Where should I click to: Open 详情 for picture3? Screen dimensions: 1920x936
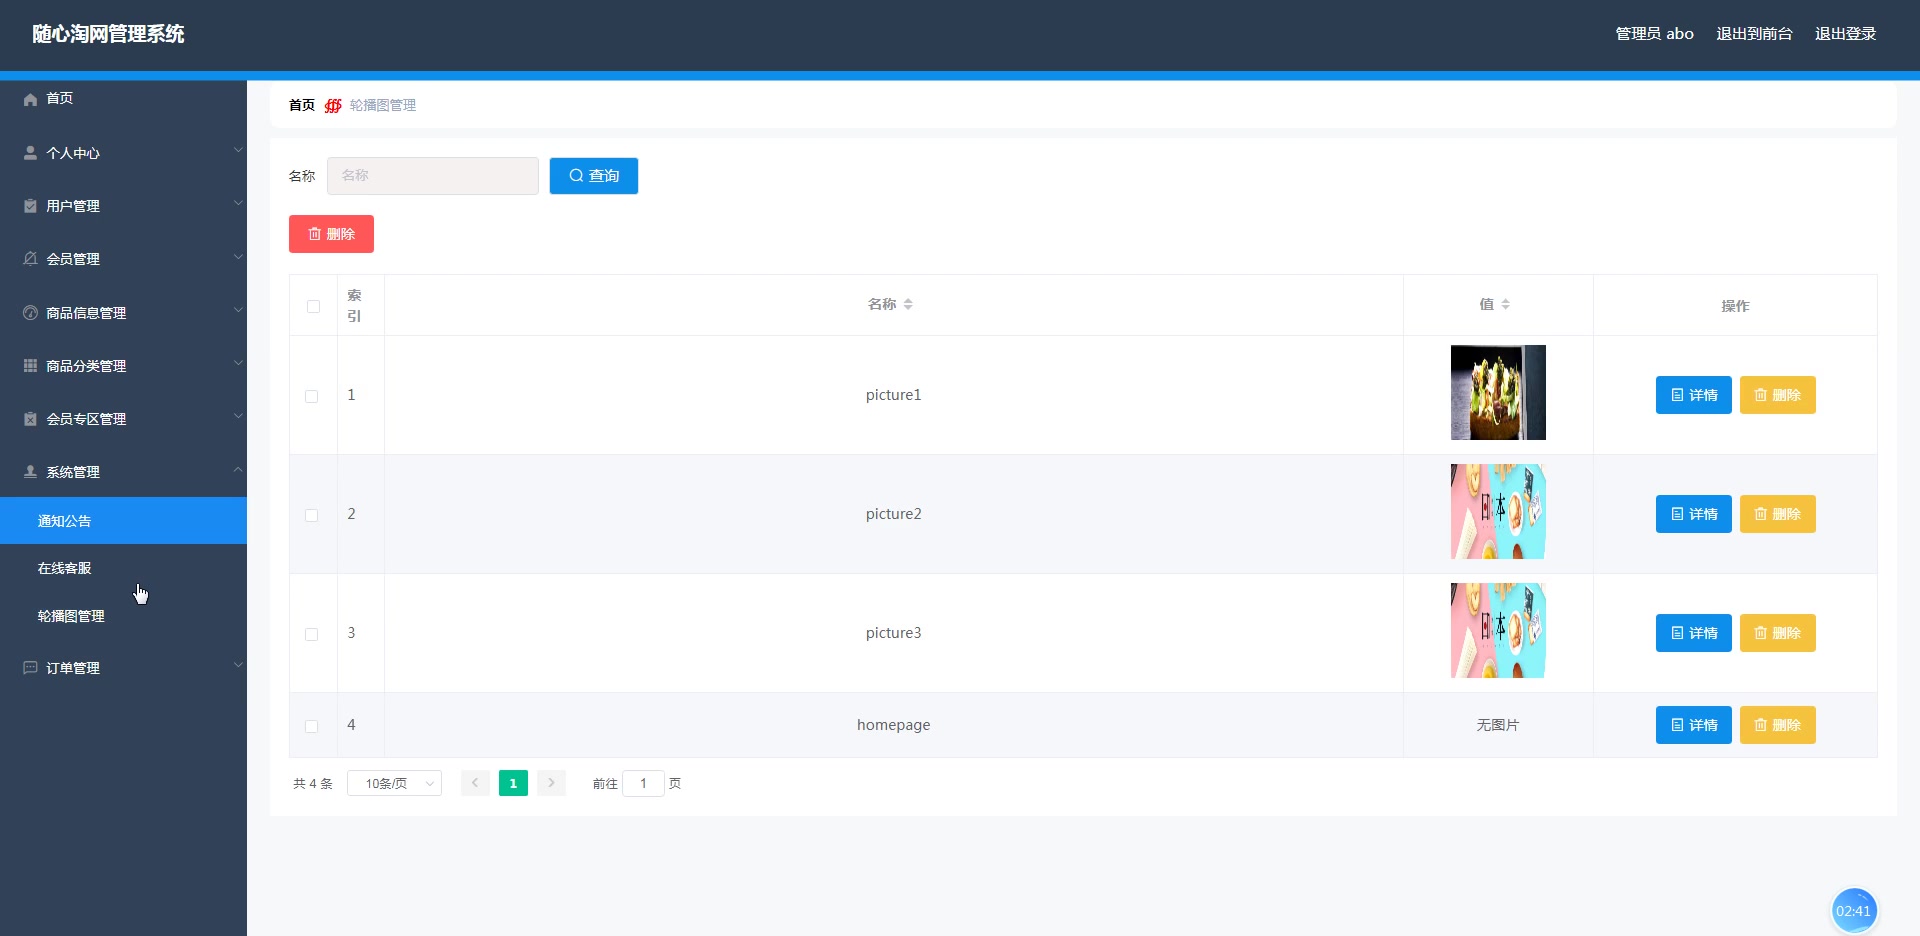coord(1694,633)
